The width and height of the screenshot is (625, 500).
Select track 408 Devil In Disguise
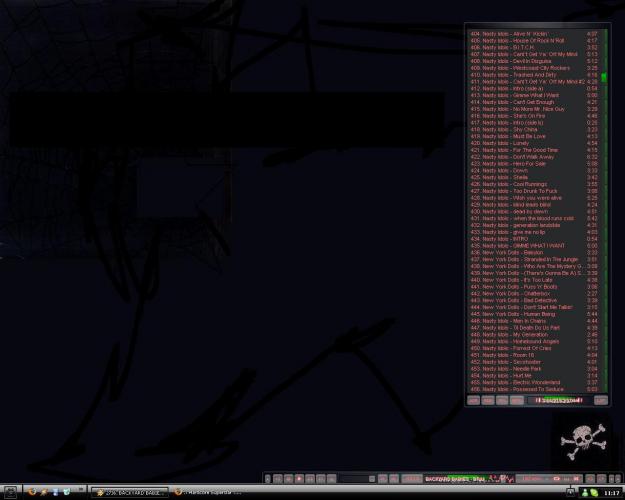[x=533, y=61]
